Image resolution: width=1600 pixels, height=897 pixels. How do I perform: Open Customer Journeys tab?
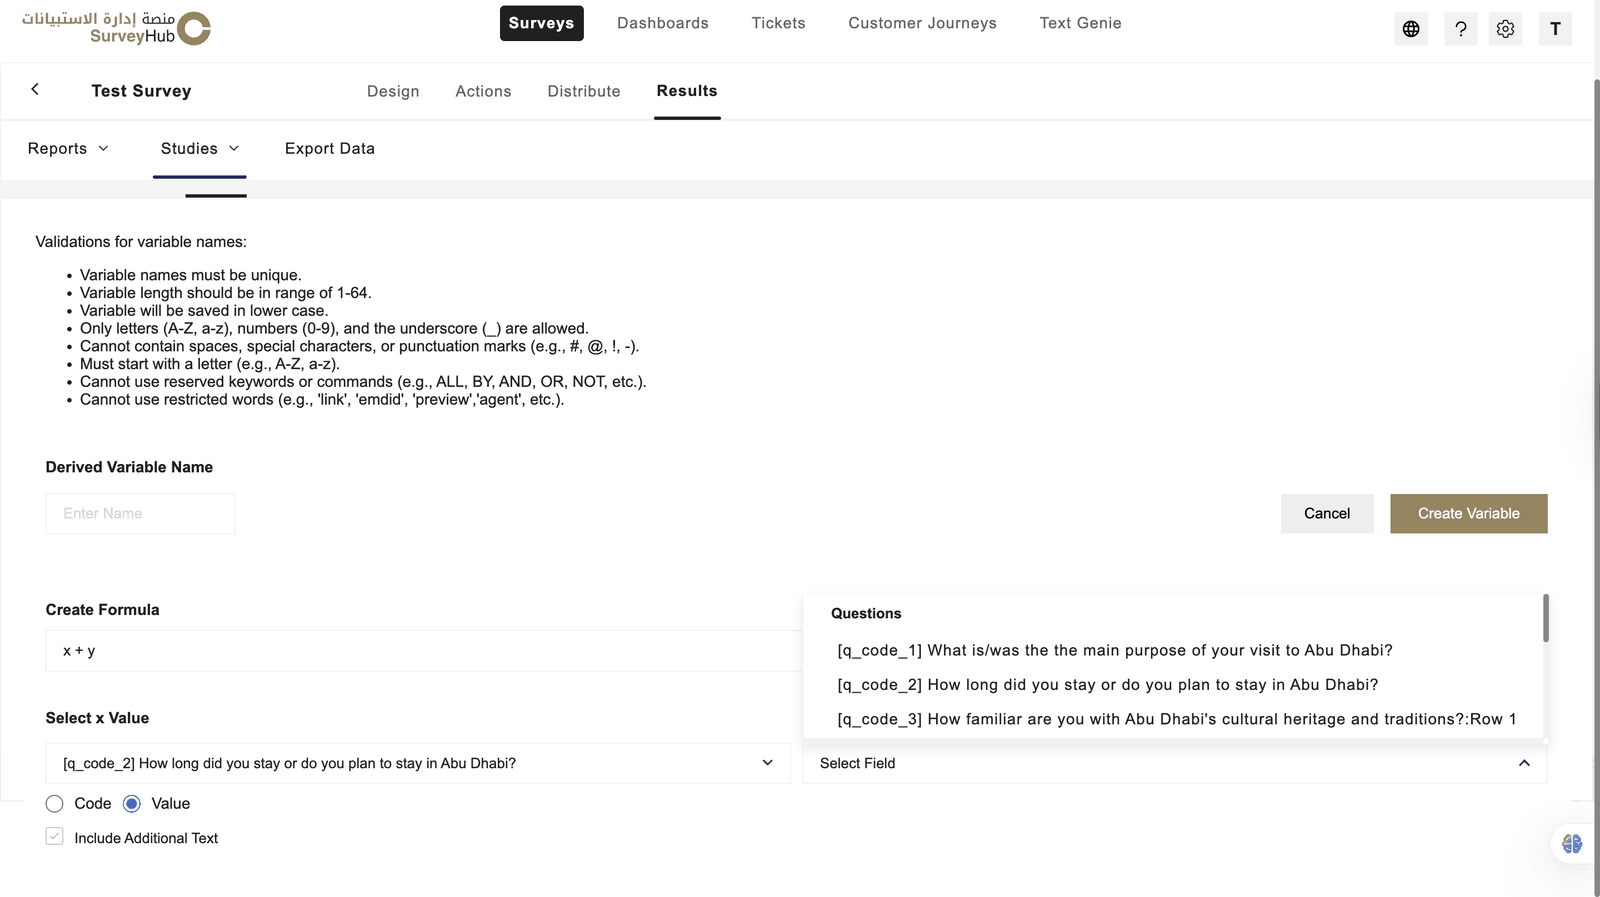(922, 23)
